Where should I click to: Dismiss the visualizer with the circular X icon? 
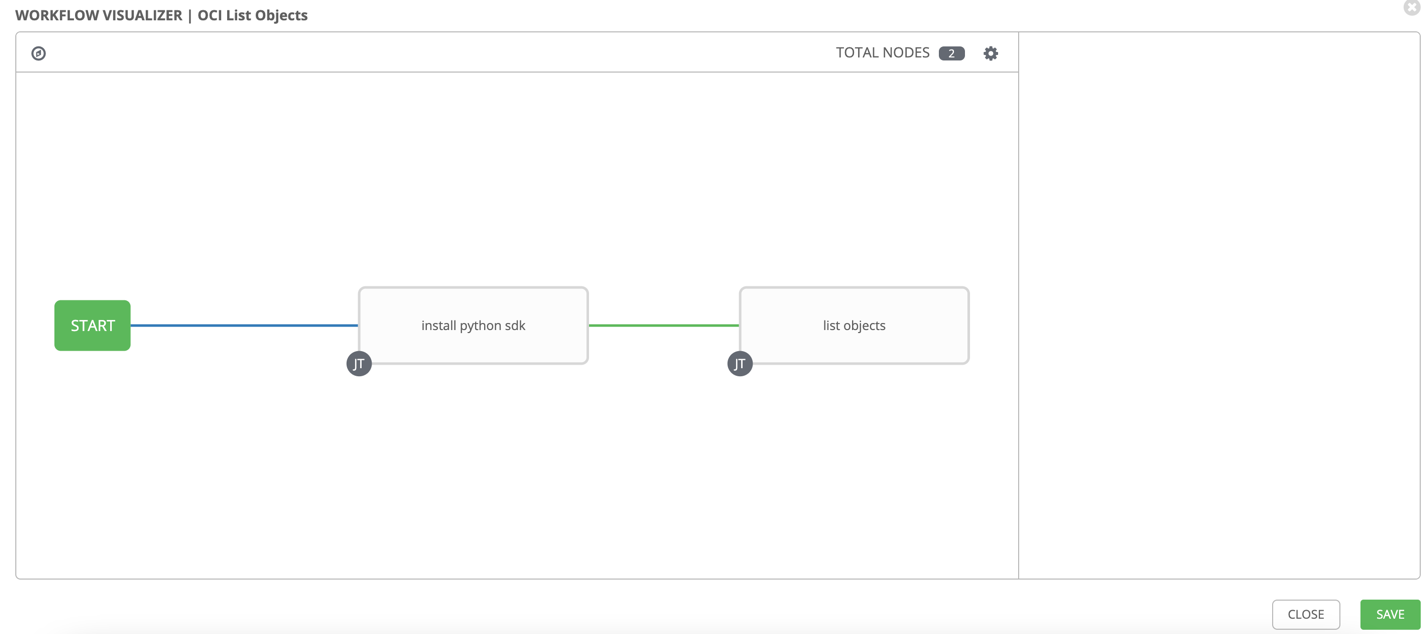tap(1412, 8)
